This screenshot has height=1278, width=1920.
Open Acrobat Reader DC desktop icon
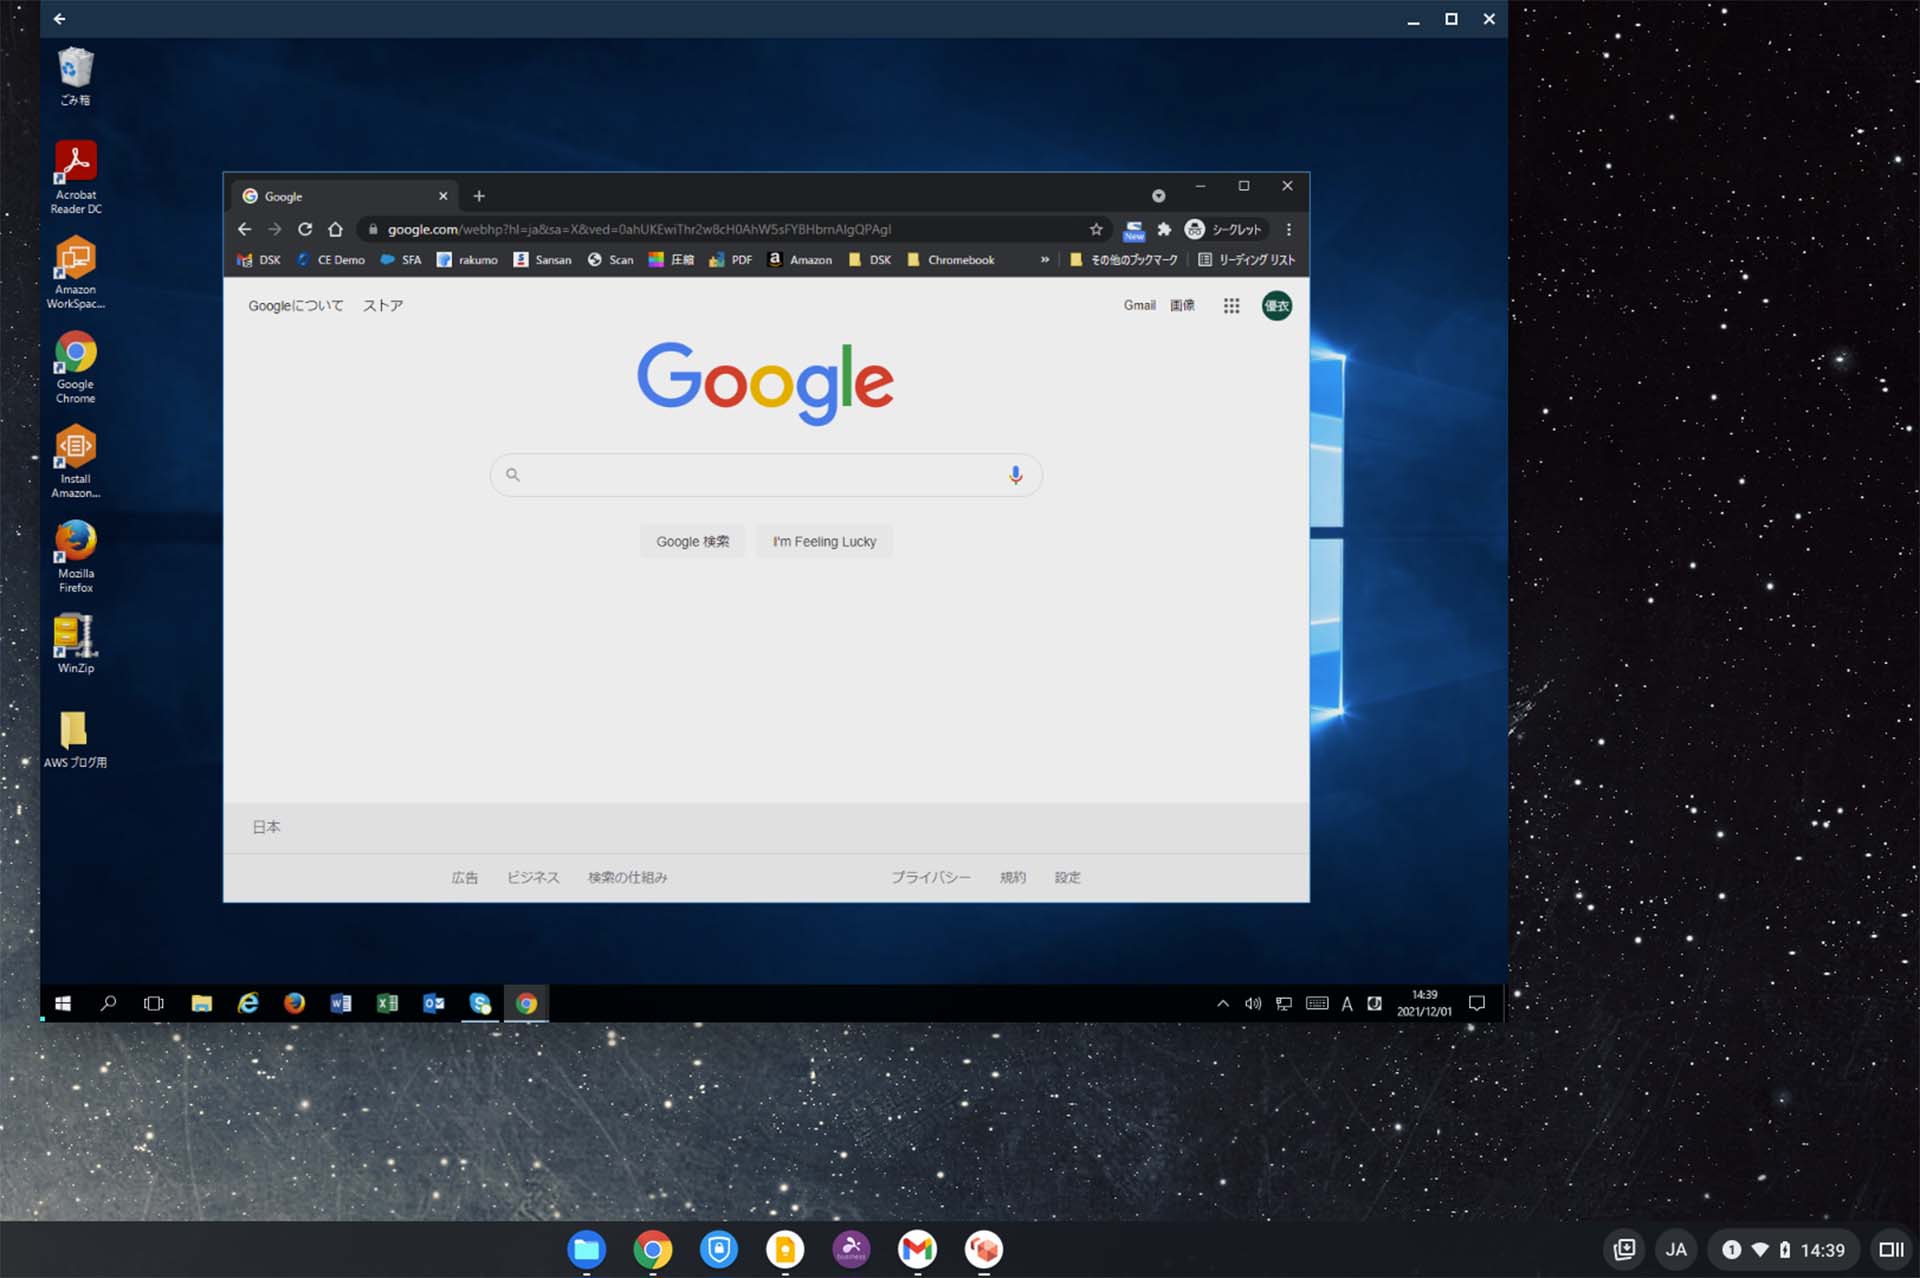tap(75, 178)
